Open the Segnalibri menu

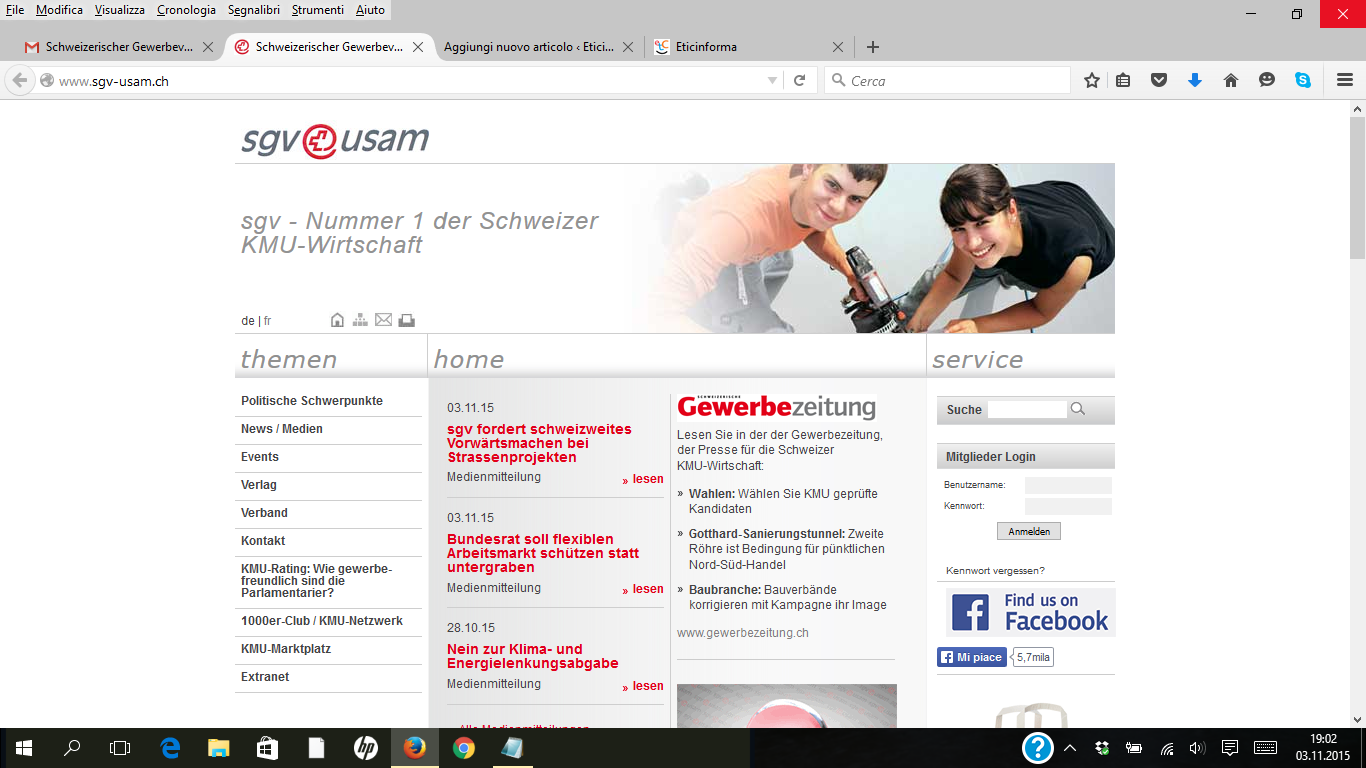point(255,10)
